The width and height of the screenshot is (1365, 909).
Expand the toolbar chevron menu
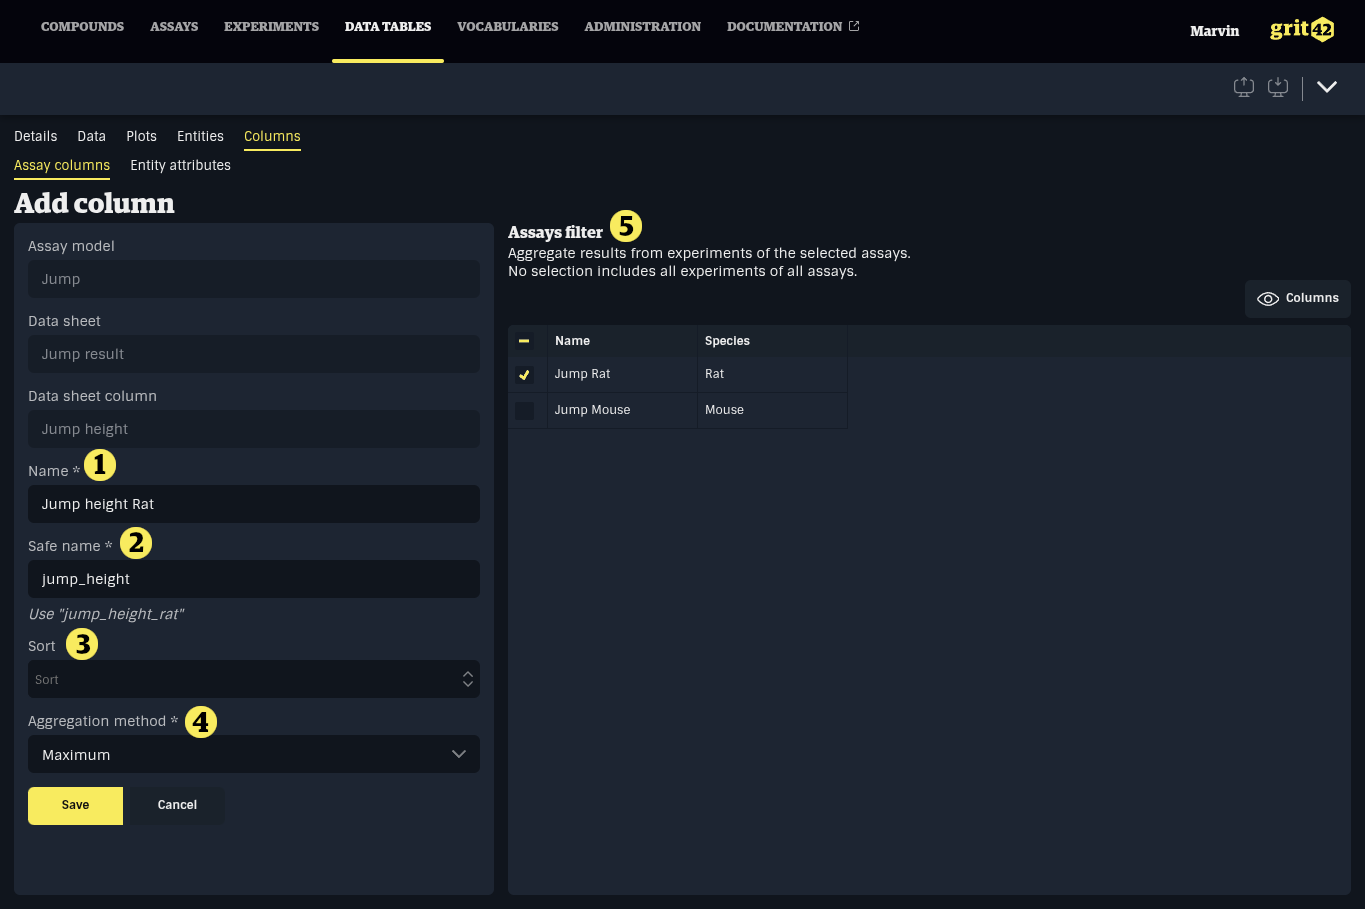[1326, 87]
